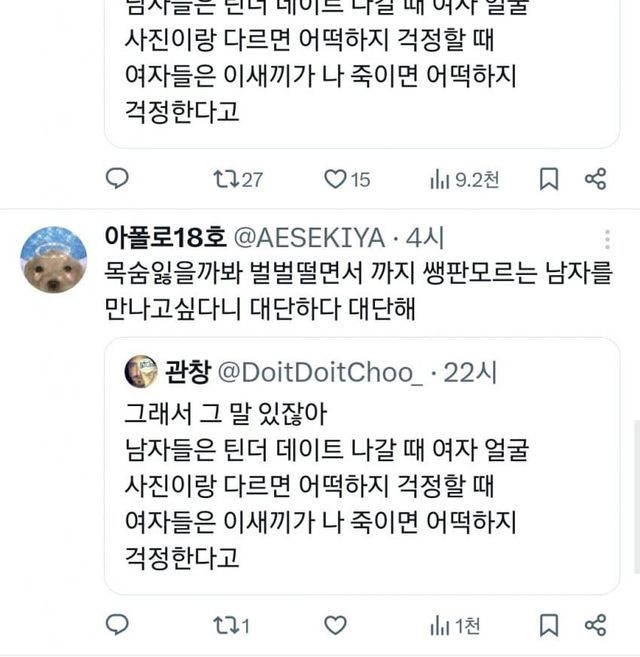Bookmark 아폴로18호's tweet

[x=548, y=626]
